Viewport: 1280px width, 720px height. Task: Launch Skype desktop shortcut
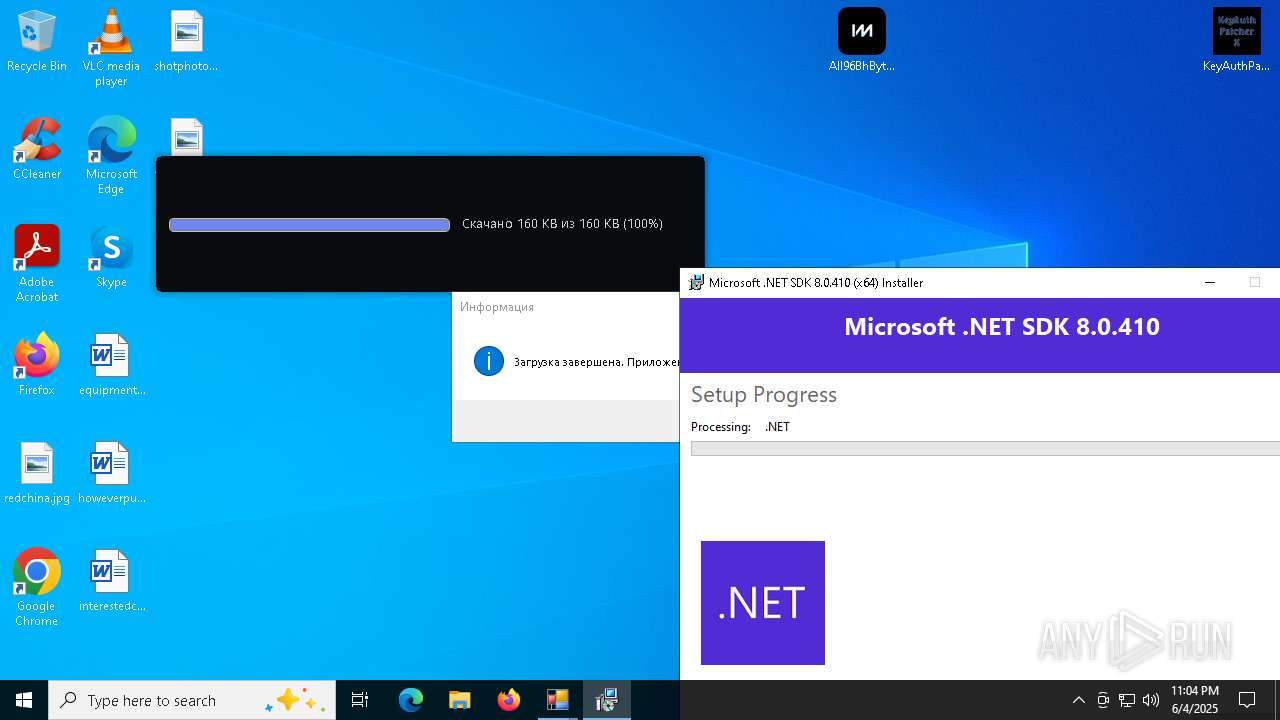111,257
